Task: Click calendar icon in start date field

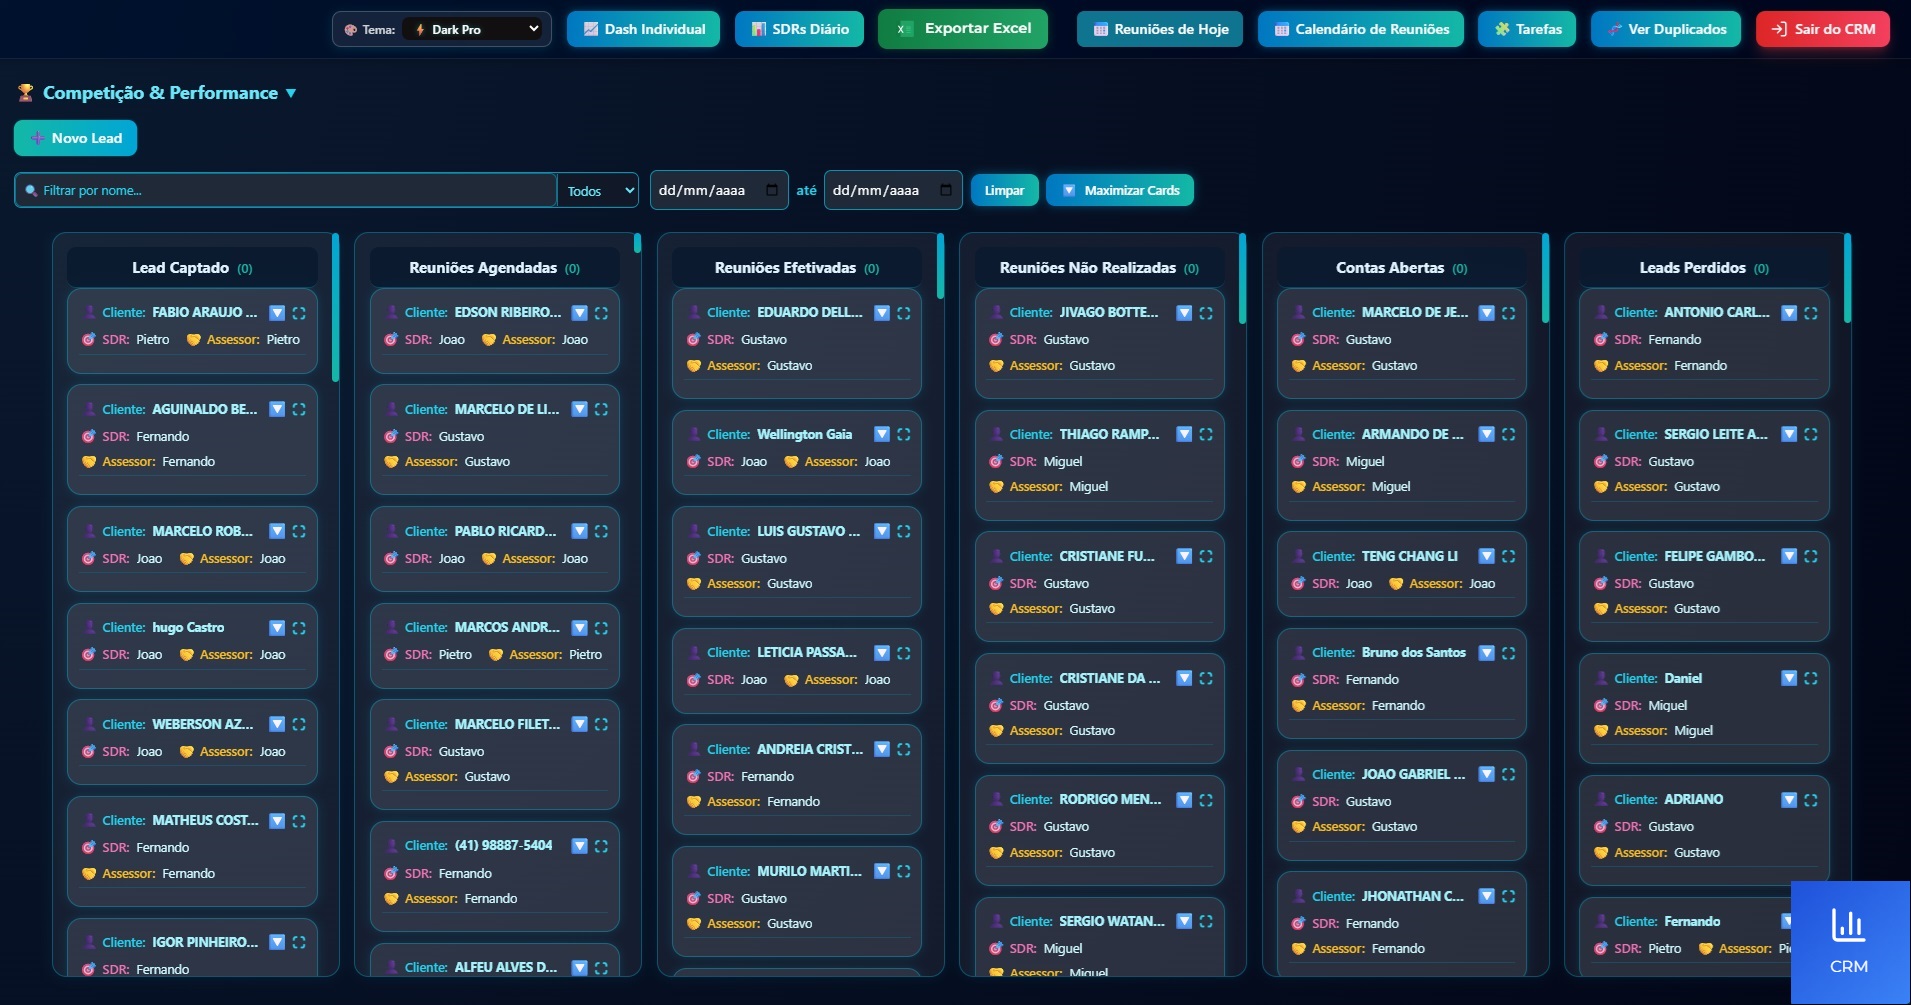Action: coord(772,190)
